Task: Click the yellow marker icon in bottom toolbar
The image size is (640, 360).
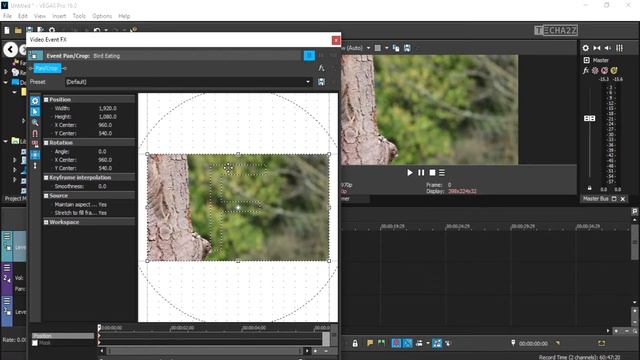Action: [370, 343]
